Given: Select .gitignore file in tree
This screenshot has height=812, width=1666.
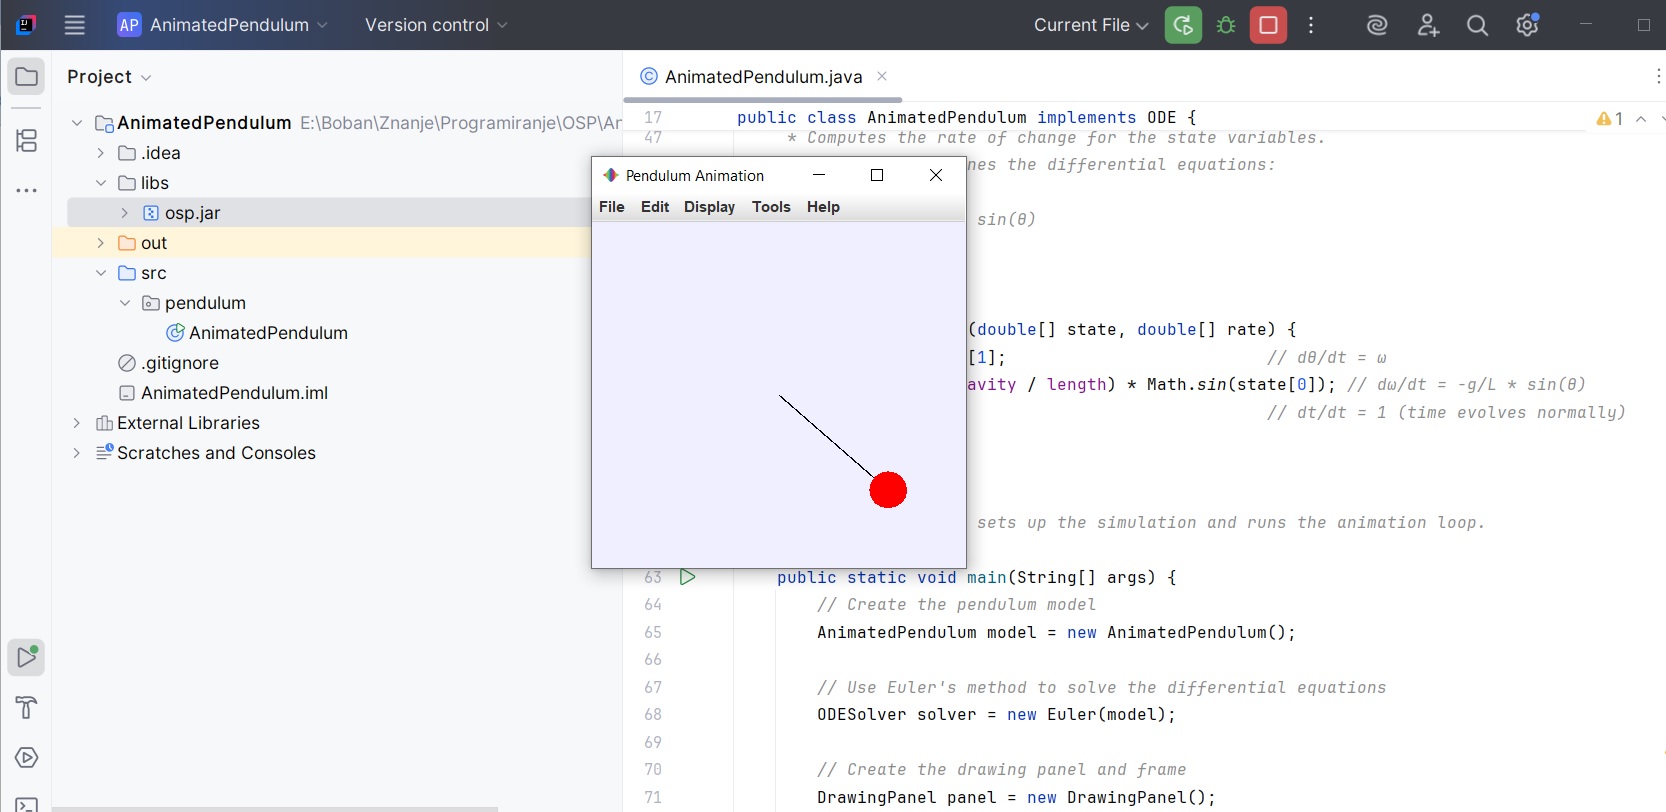Looking at the screenshot, I should (x=168, y=363).
